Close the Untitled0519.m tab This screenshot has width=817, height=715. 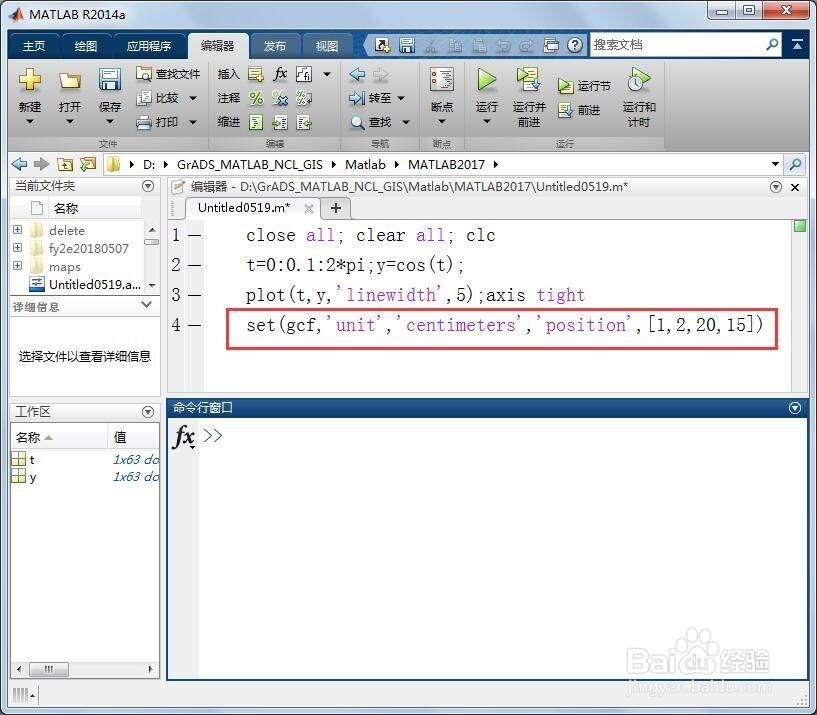[308, 209]
